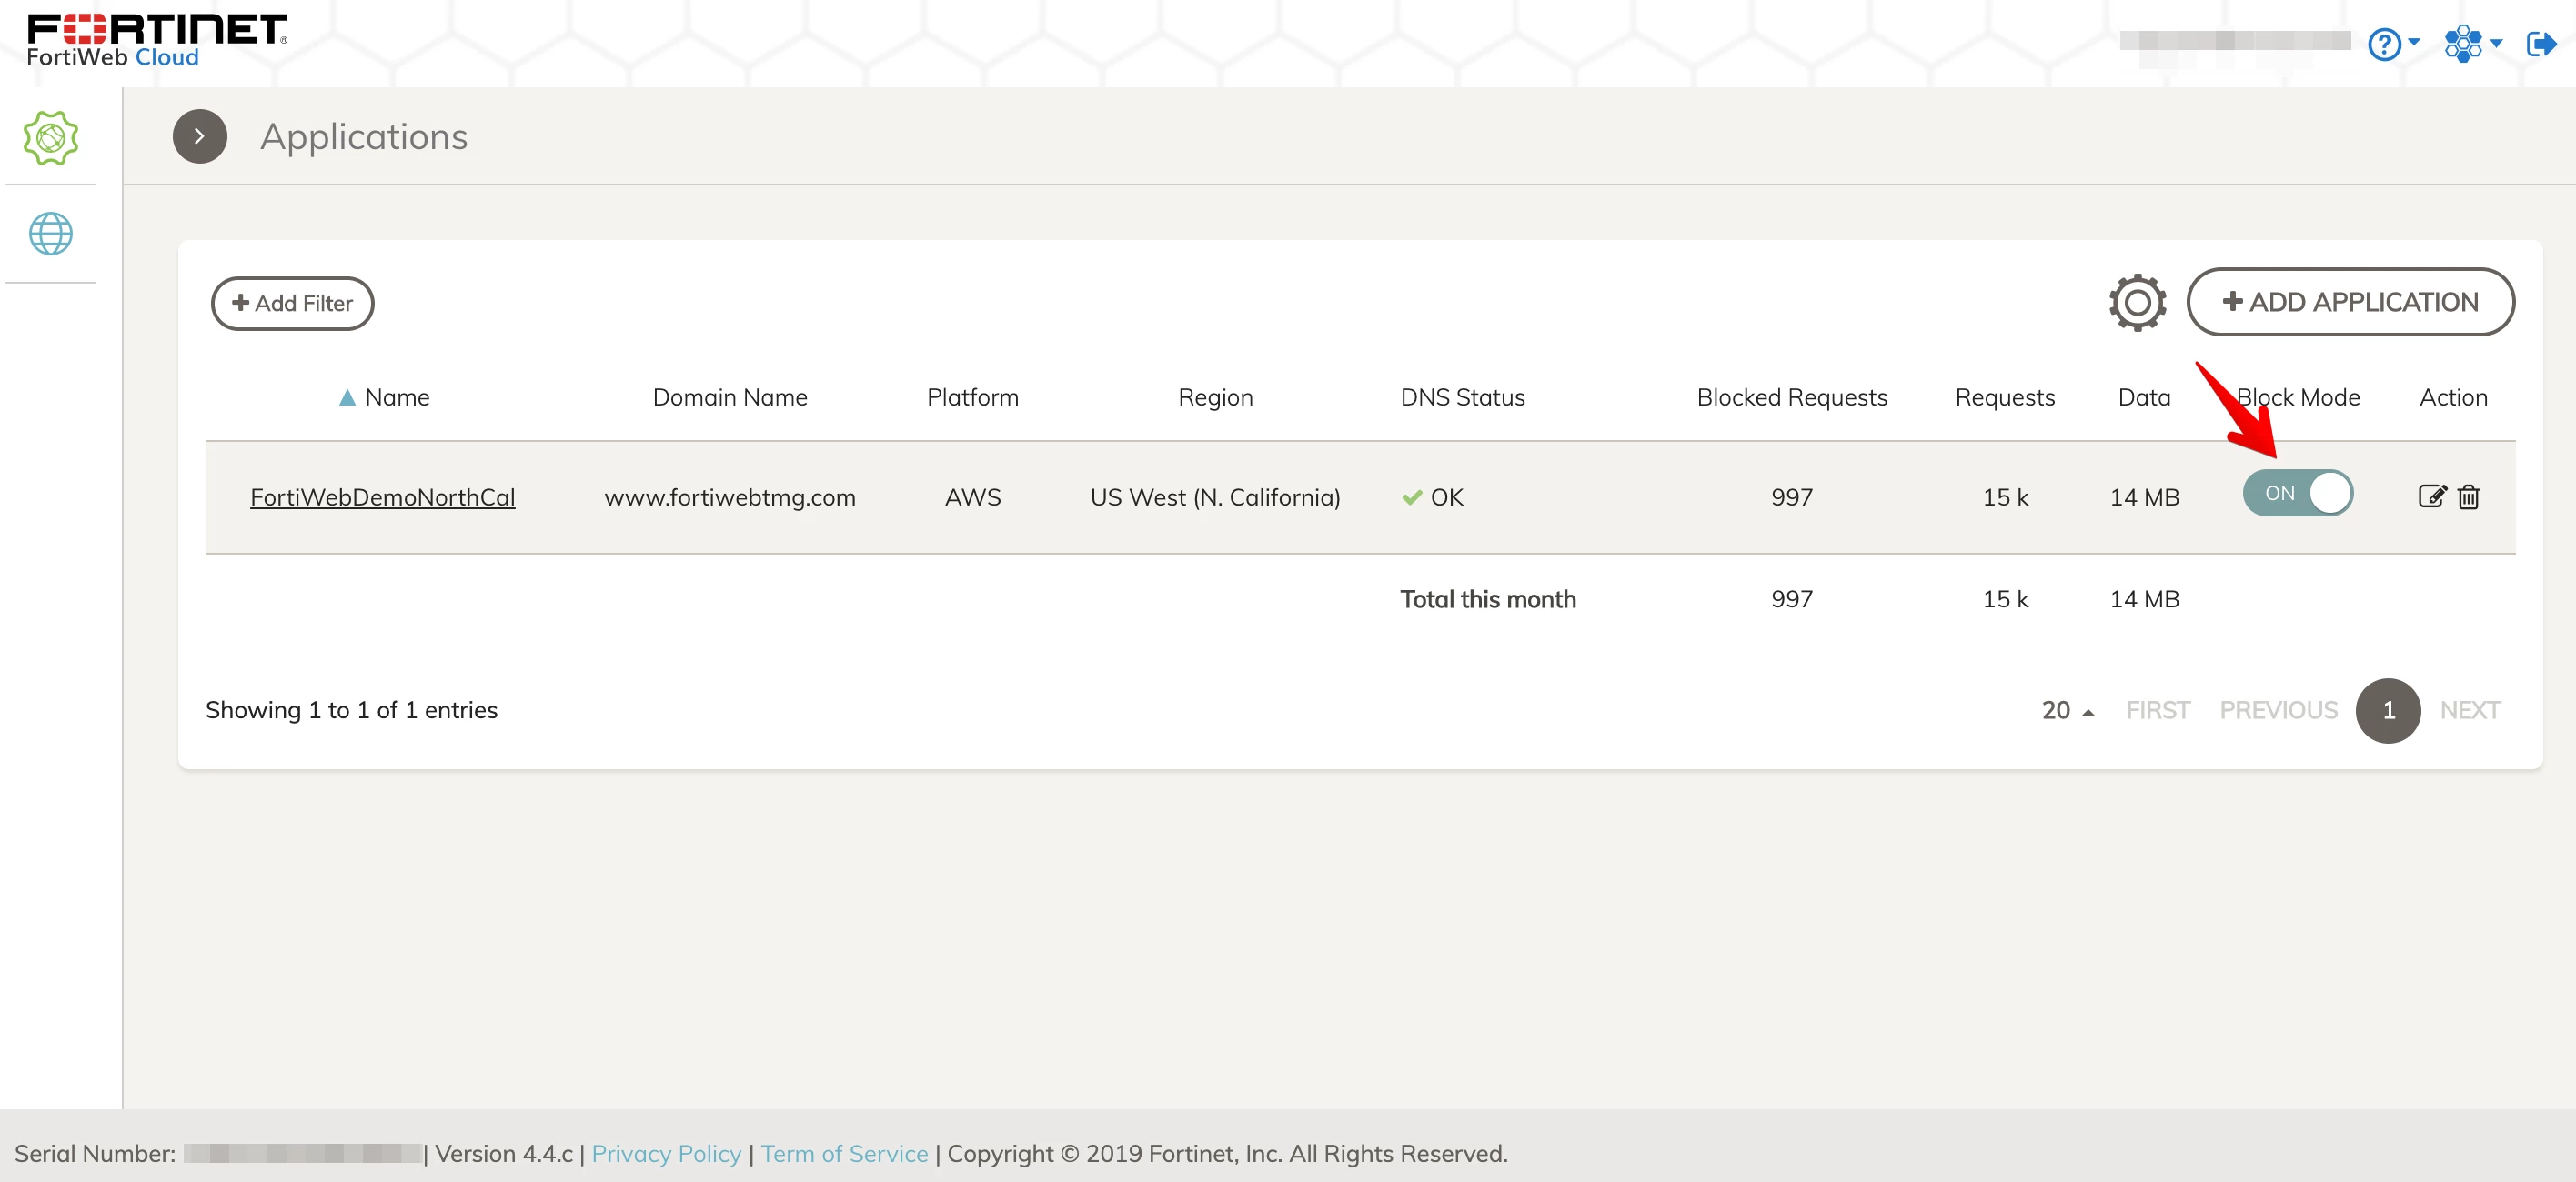The image size is (2576, 1182).
Task: Select page 1 in pagination
Action: (x=2388, y=710)
